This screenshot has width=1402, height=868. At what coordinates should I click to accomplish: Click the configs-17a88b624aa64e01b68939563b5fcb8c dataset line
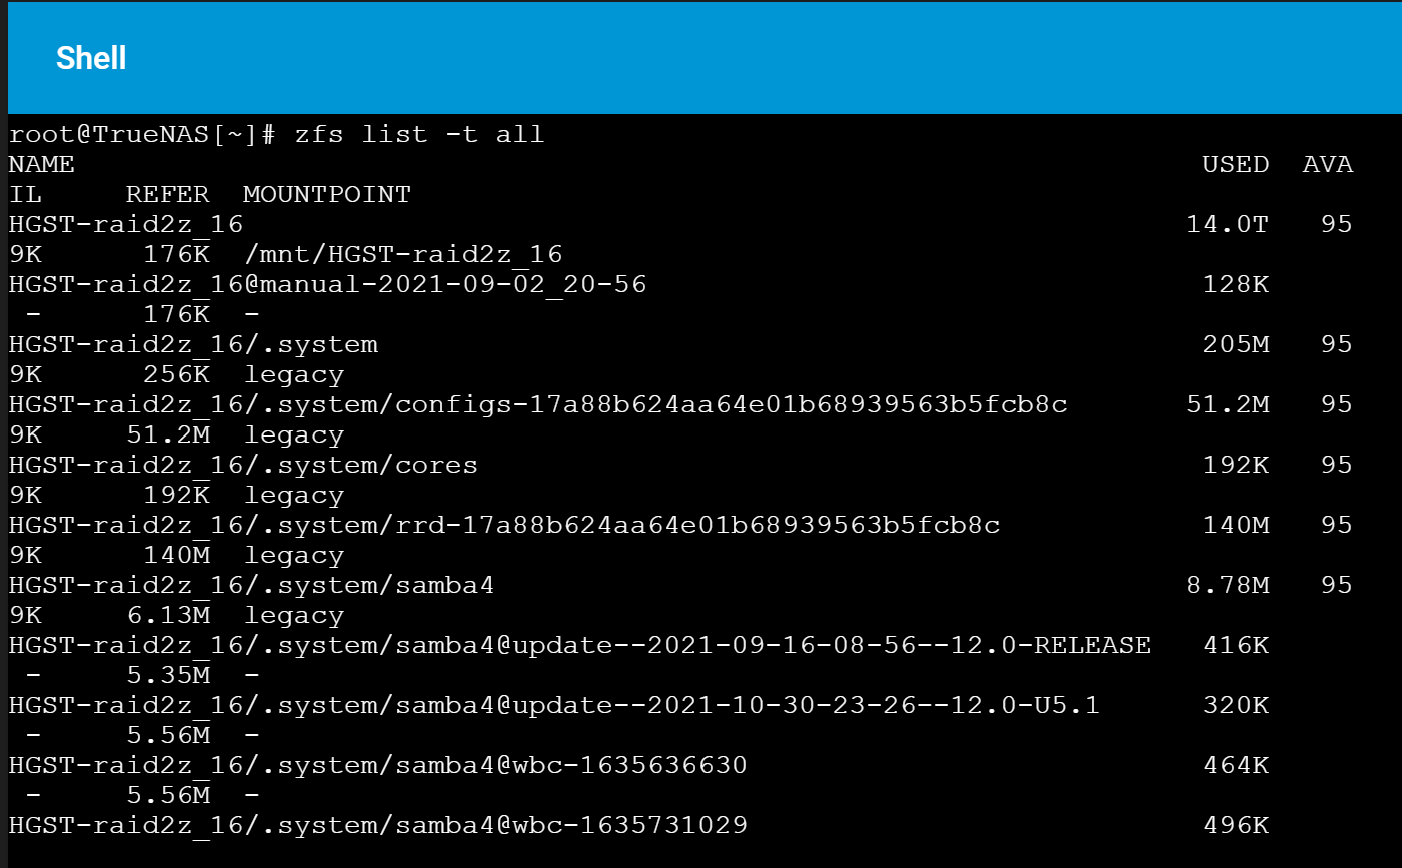click(538, 404)
